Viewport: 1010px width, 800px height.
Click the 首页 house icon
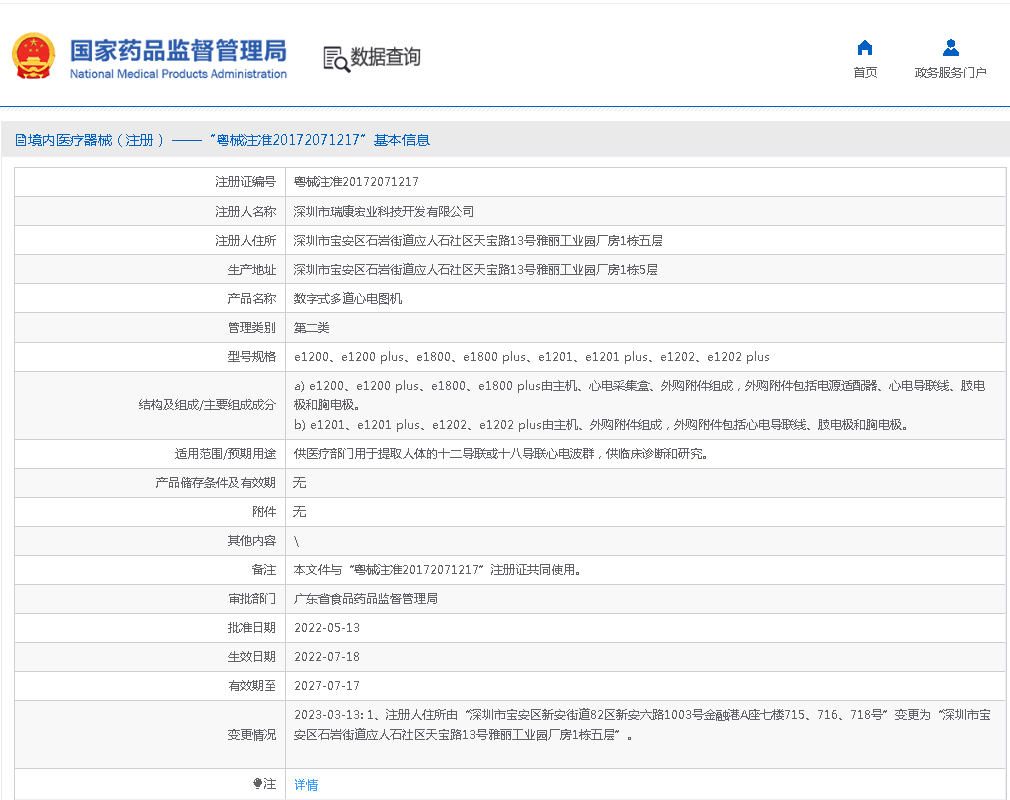point(865,48)
